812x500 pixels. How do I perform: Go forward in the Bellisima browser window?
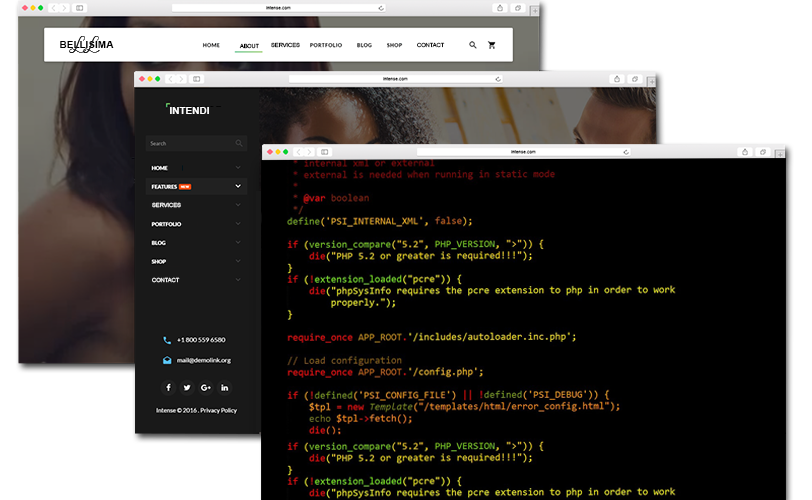pos(64,8)
